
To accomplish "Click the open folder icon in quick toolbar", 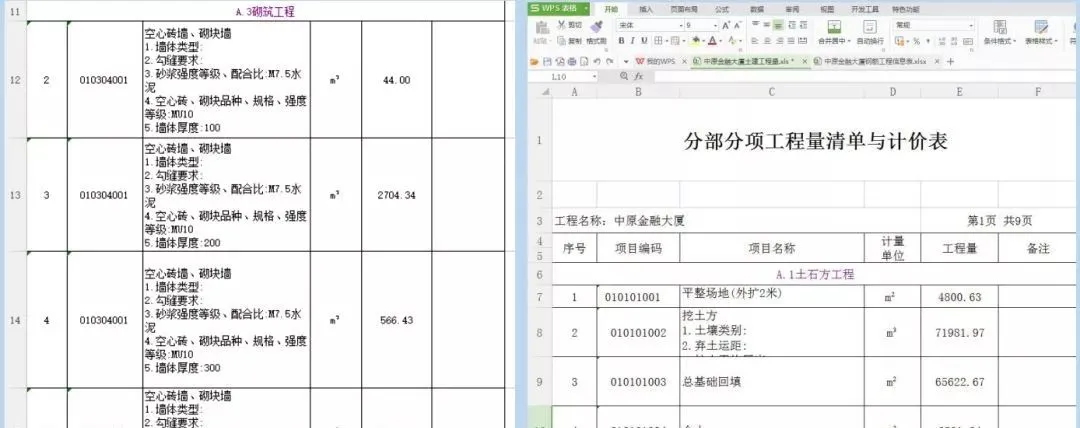I will [534, 61].
